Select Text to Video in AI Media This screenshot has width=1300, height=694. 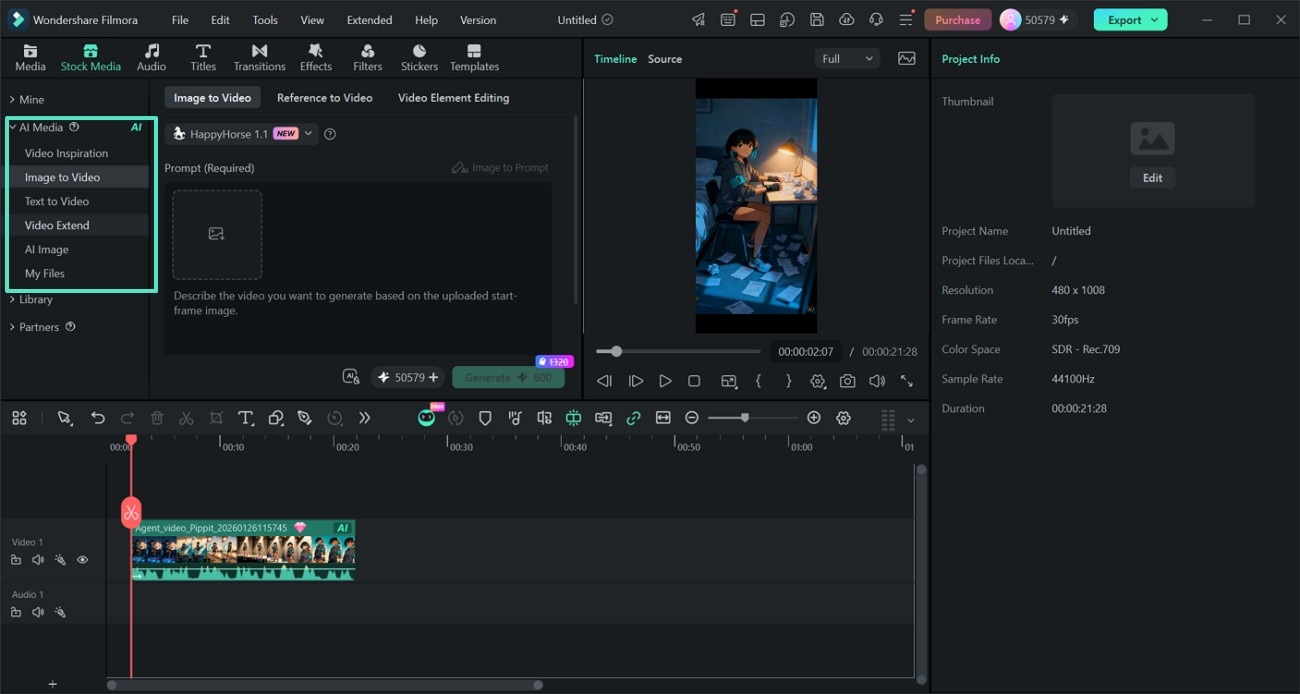57,201
